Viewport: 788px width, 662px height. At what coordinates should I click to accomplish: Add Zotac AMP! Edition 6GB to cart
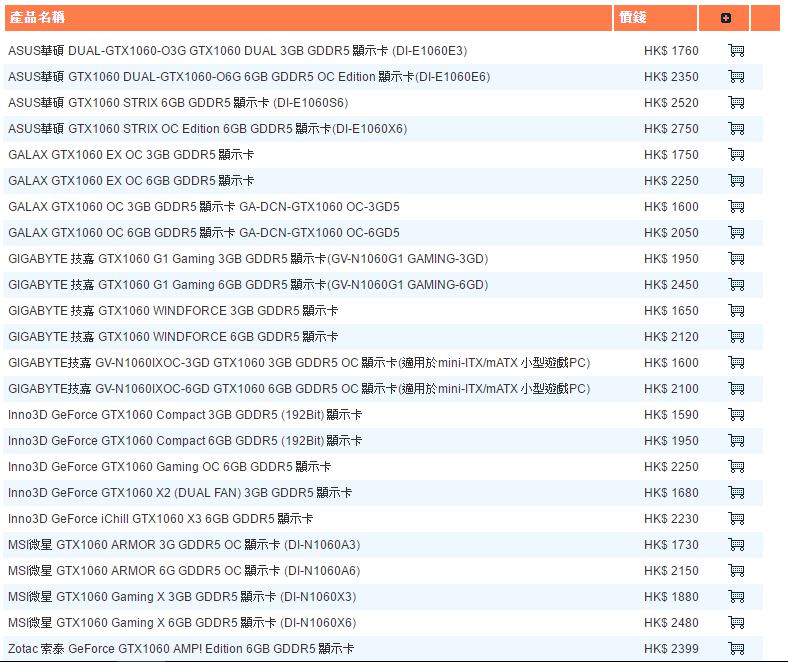coord(736,649)
